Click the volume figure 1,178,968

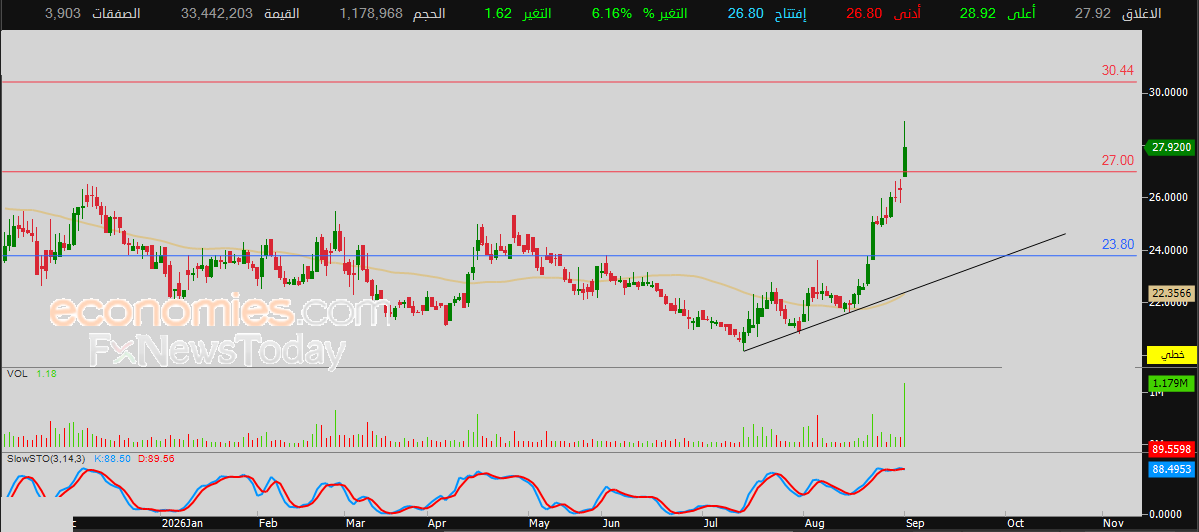[x=370, y=13]
